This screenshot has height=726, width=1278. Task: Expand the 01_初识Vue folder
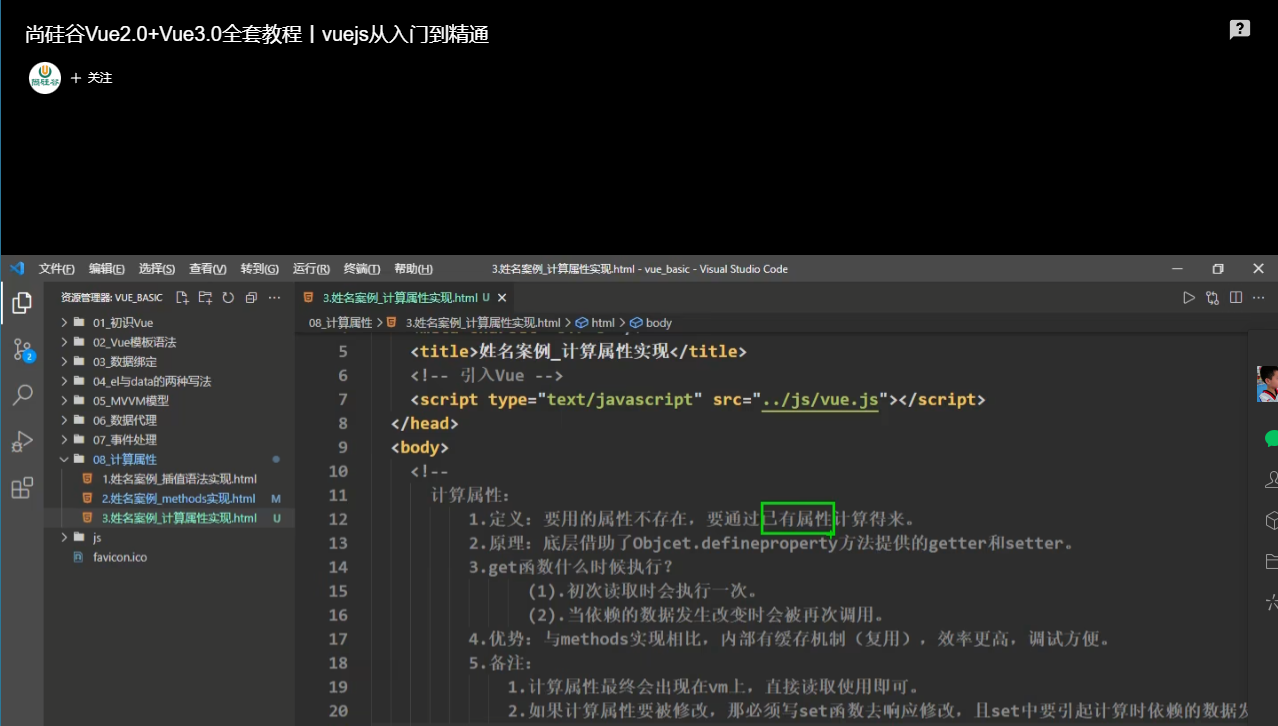pyautogui.click(x=122, y=323)
